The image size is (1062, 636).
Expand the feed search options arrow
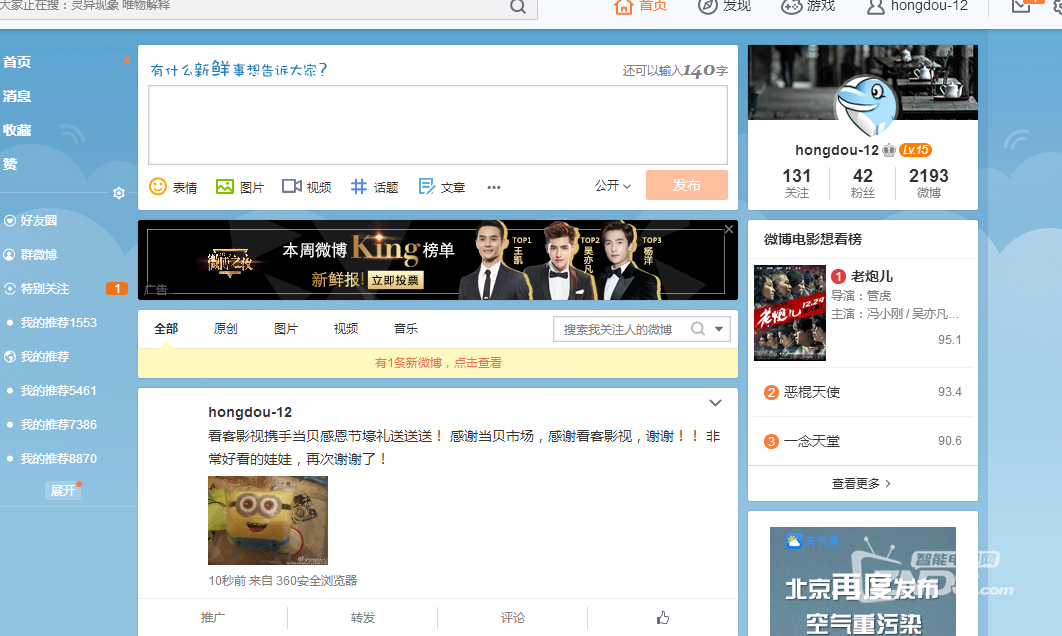[x=719, y=329]
